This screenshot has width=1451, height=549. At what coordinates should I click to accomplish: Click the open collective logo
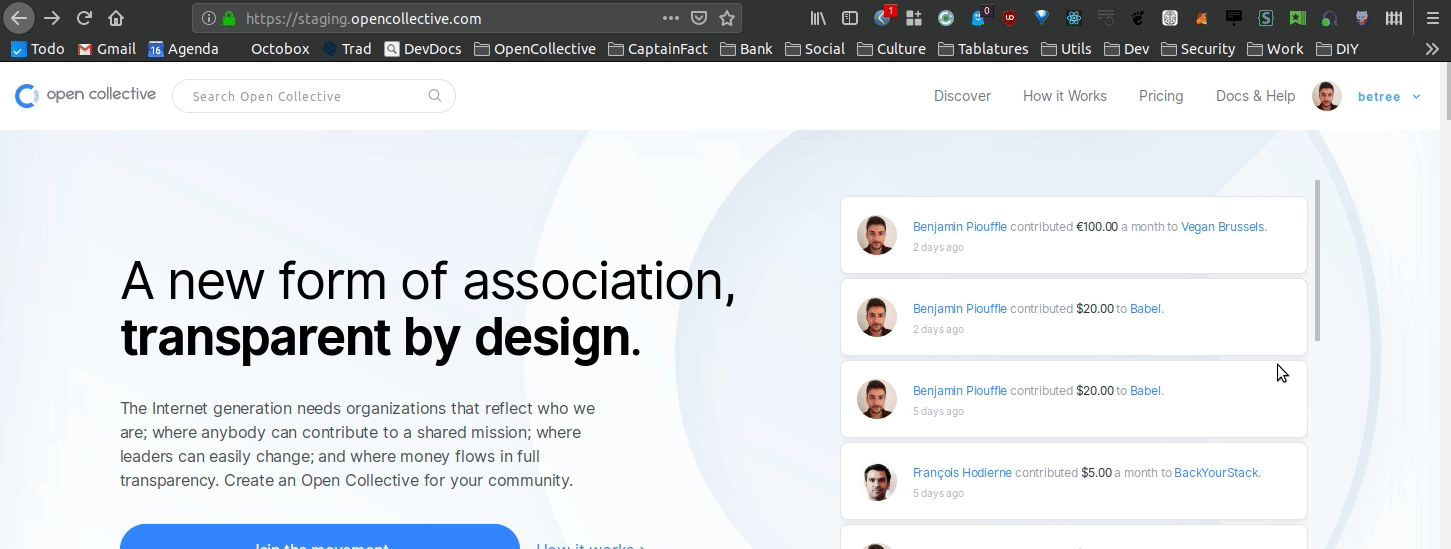[x=85, y=95]
